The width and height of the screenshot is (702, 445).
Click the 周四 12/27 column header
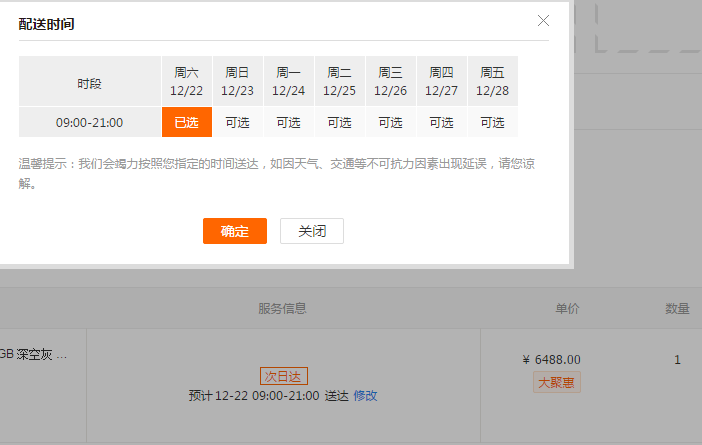[441, 81]
